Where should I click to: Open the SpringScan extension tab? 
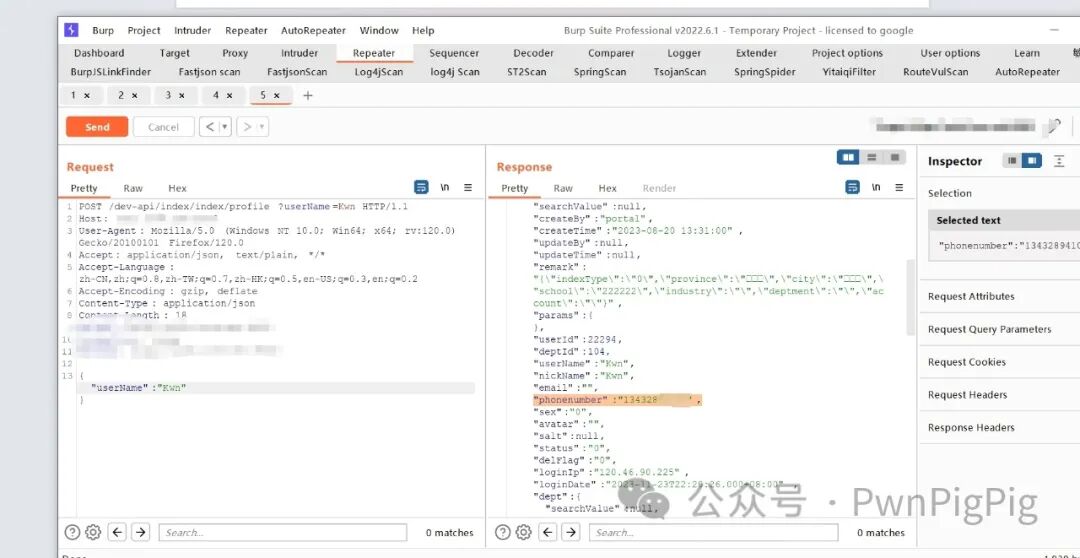point(601,72)
